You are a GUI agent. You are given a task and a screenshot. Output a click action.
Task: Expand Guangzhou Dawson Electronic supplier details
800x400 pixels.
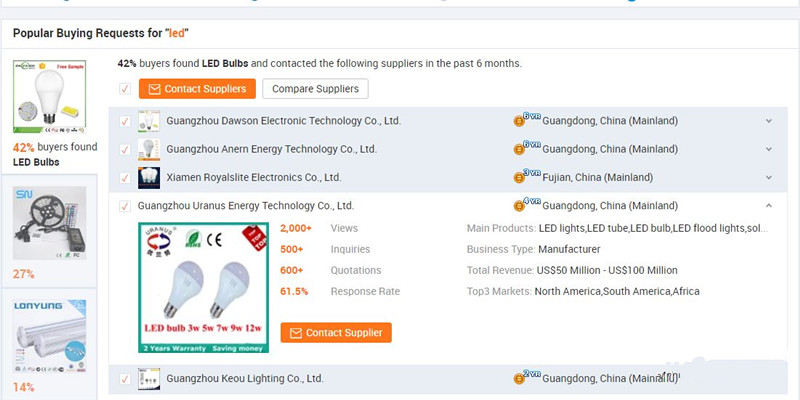click(768, 121)
